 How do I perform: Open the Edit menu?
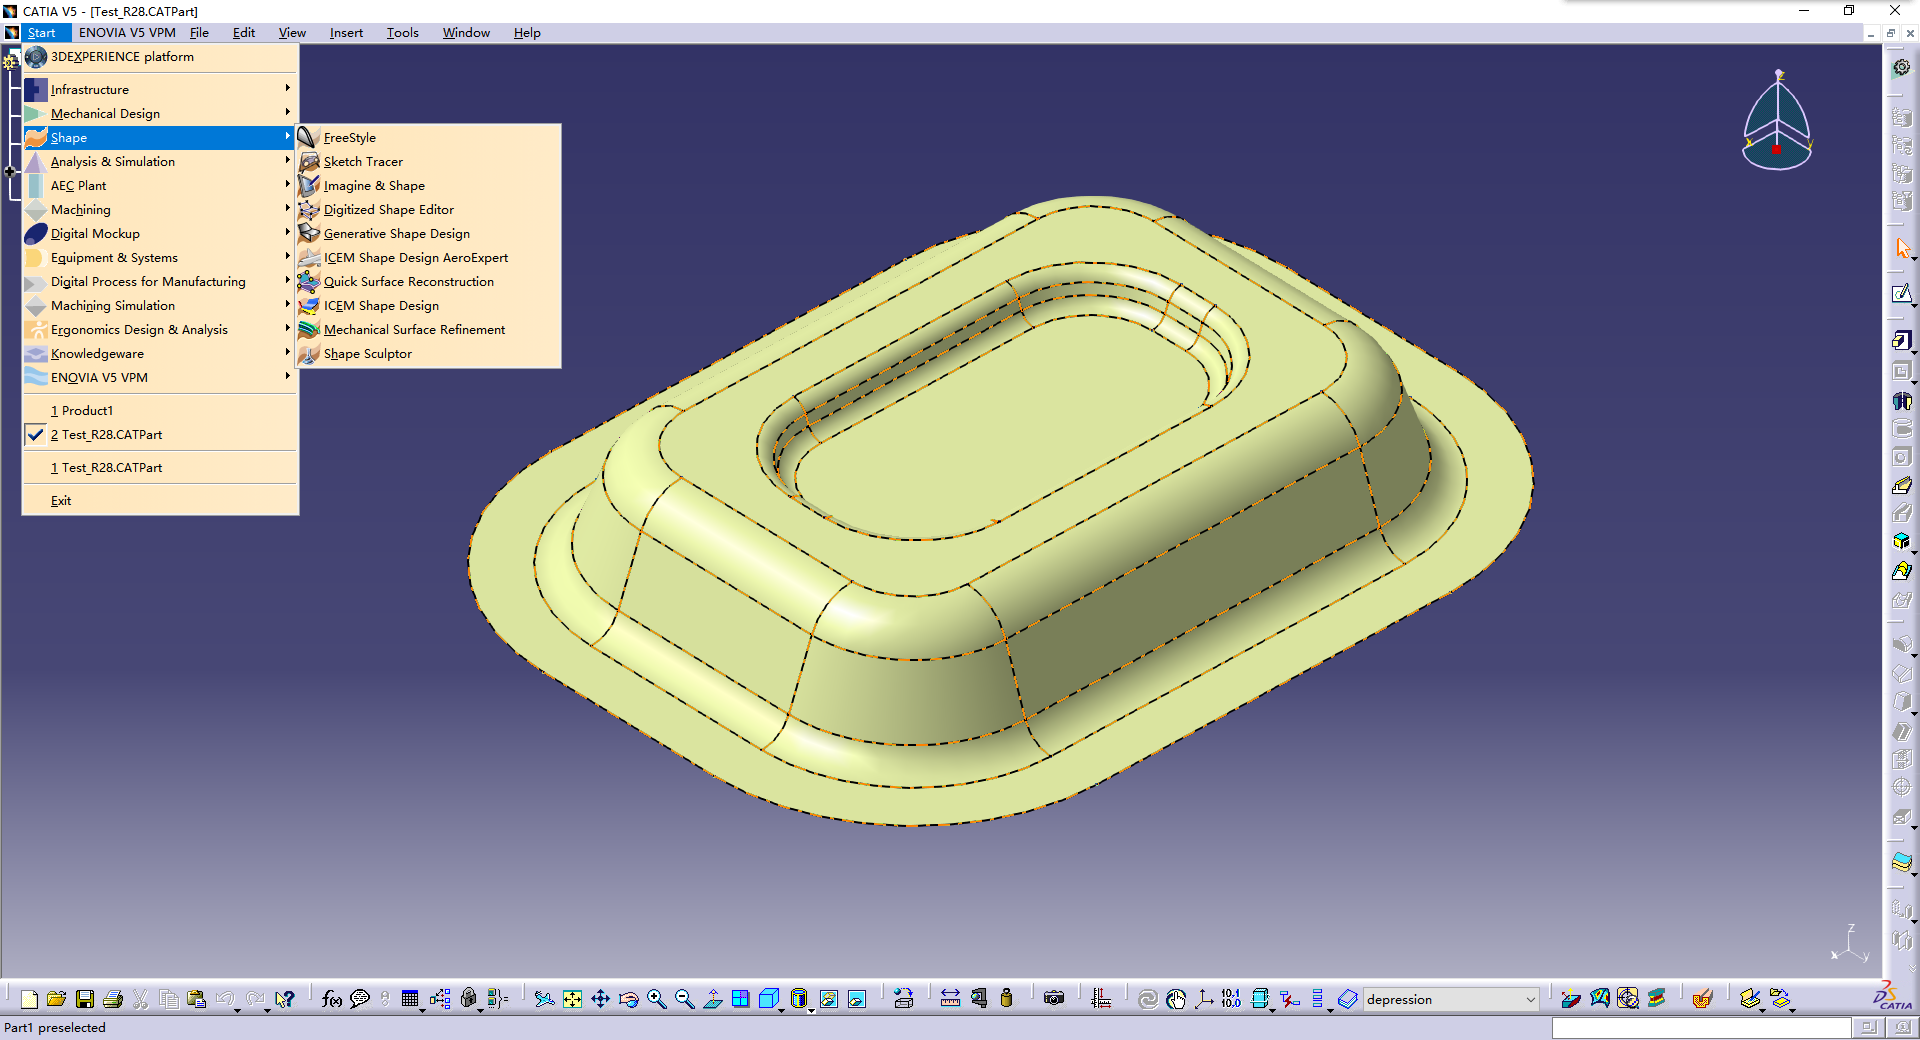coord(244,33)
